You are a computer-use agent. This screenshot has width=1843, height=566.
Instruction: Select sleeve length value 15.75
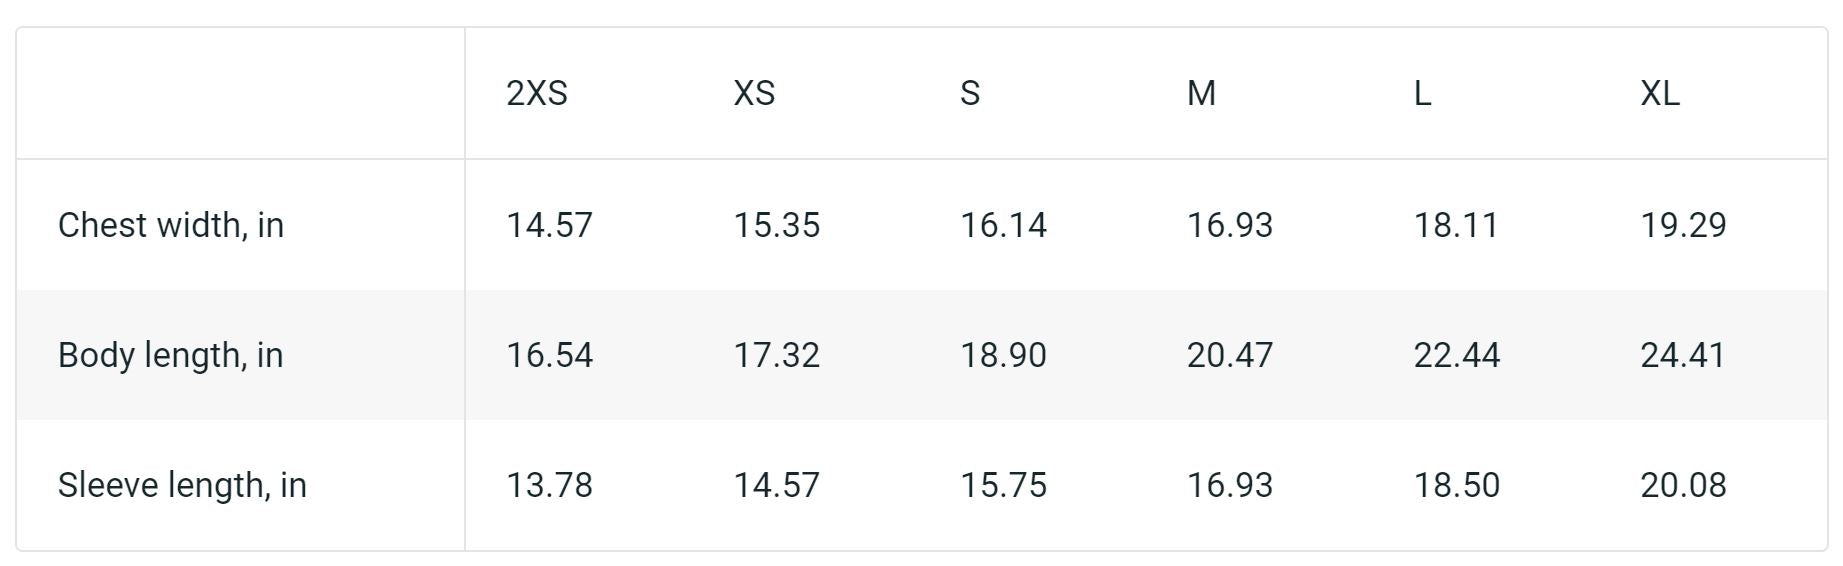point(1003,485)
